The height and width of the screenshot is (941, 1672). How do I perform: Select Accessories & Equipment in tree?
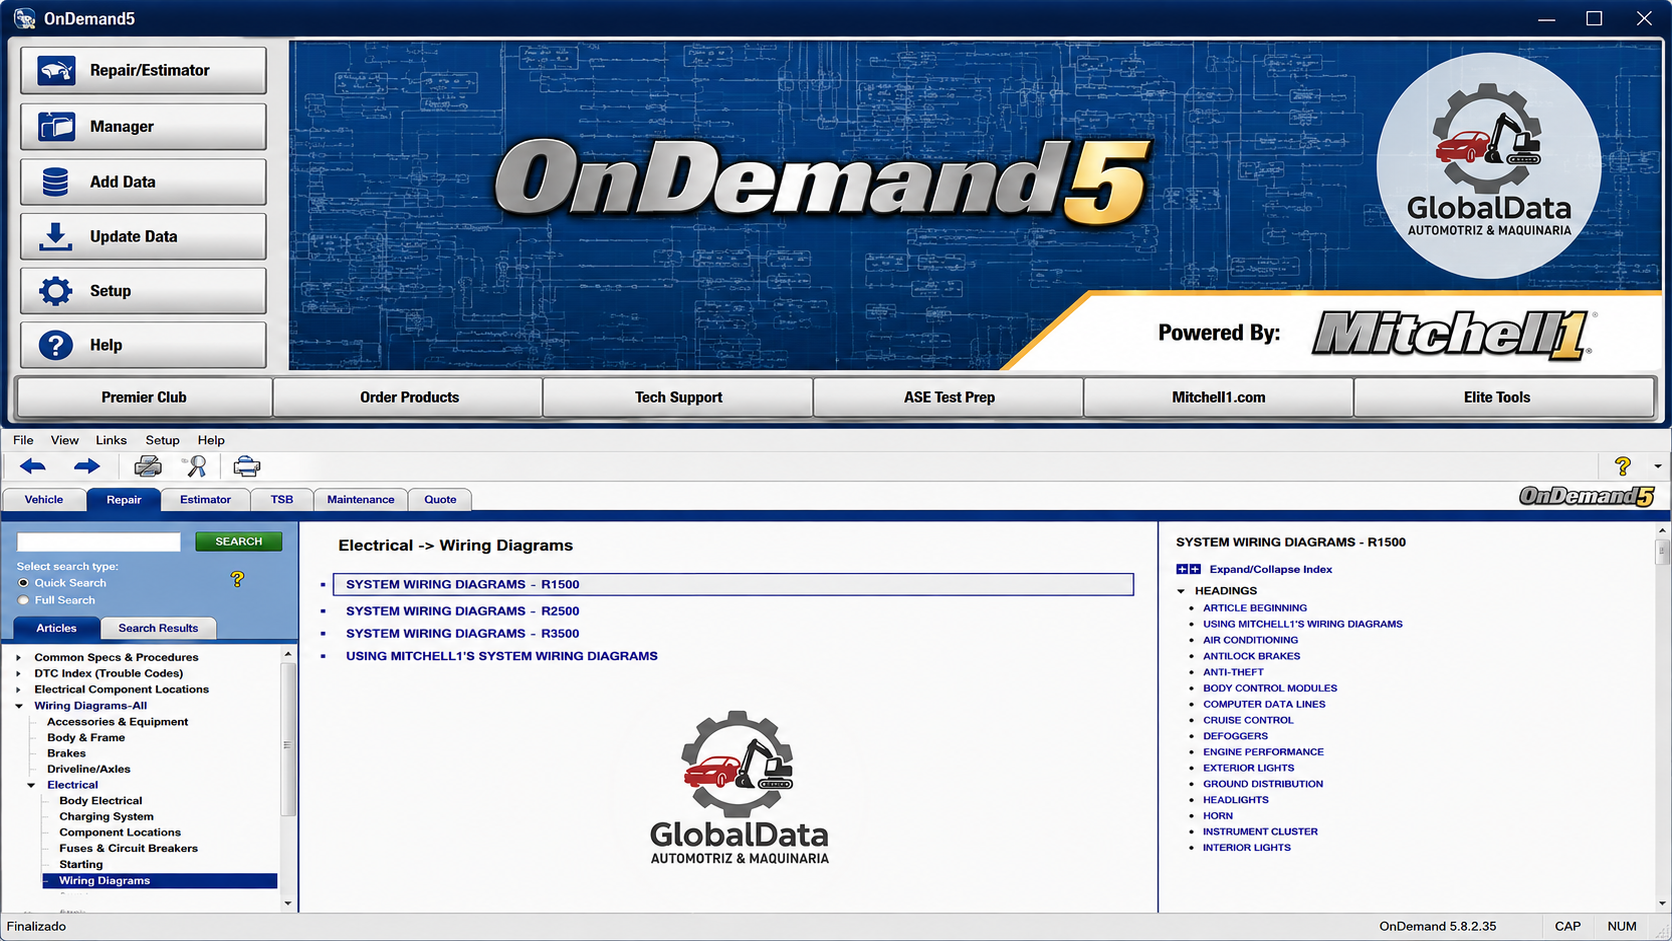tap(117, 721)
